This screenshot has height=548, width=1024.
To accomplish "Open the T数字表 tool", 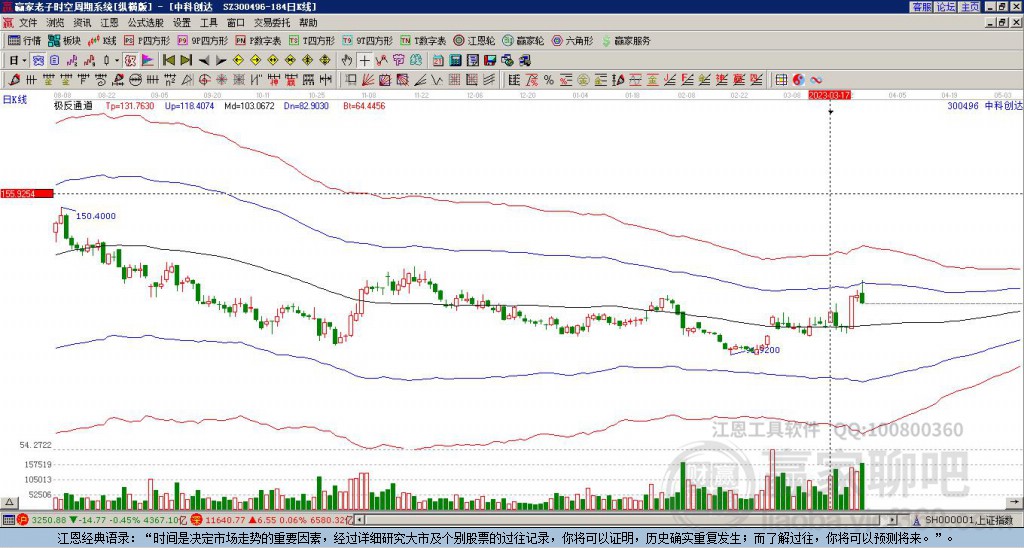I will pos(423,40).
